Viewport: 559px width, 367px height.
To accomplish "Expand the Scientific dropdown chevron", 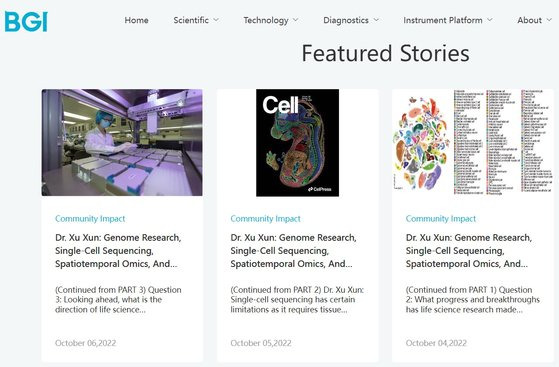I will click(216, 20).
